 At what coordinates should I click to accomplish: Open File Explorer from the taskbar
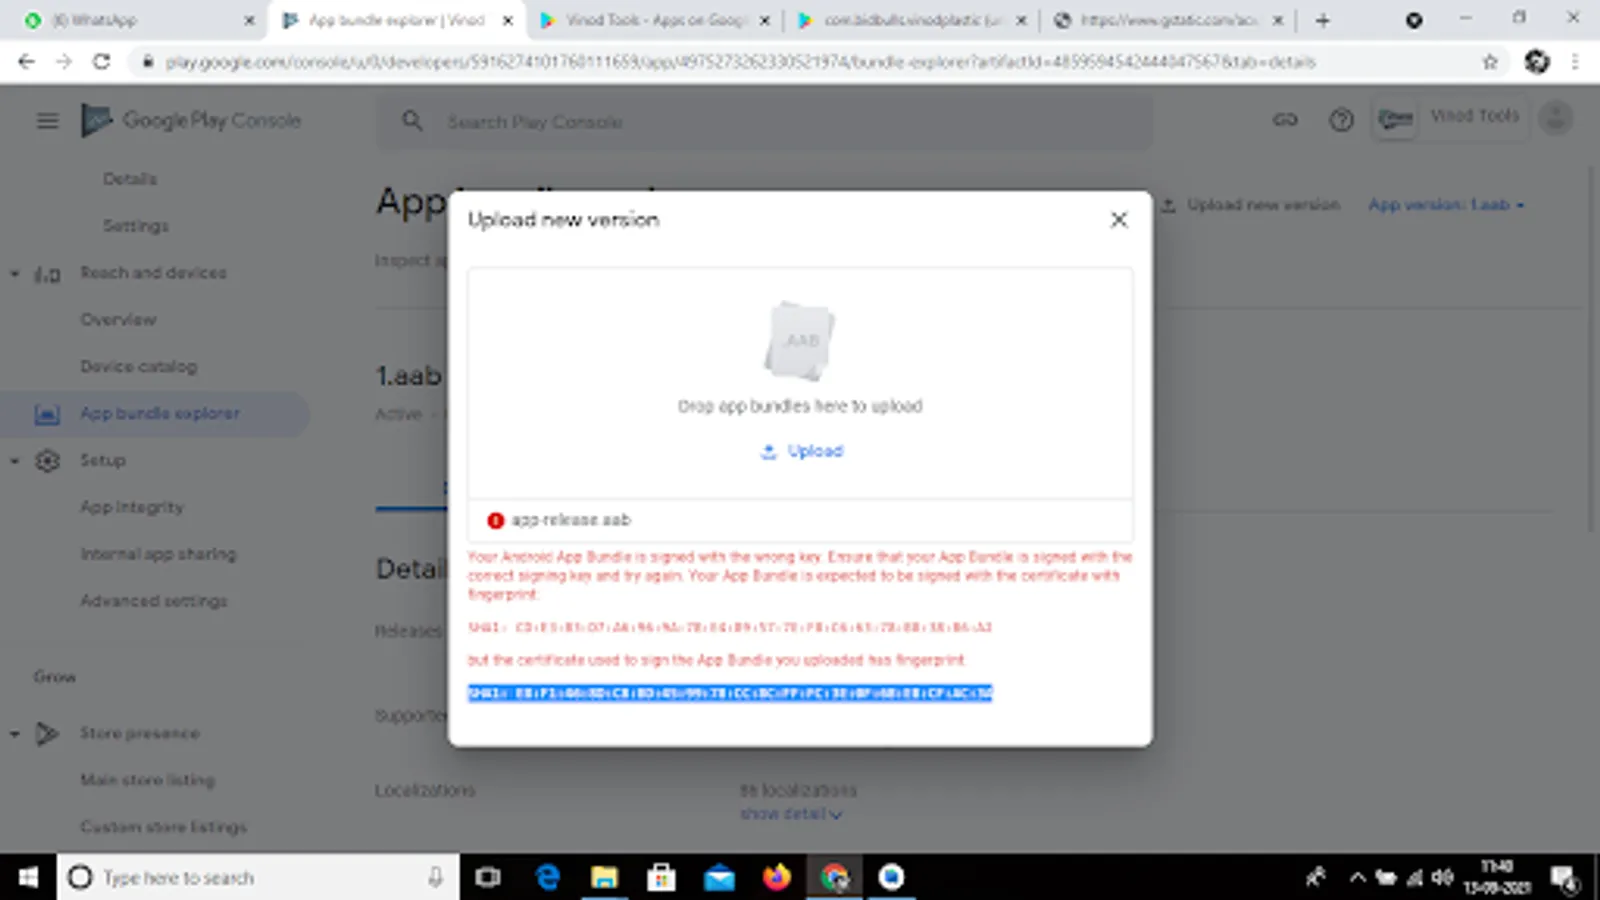[604, 877]
